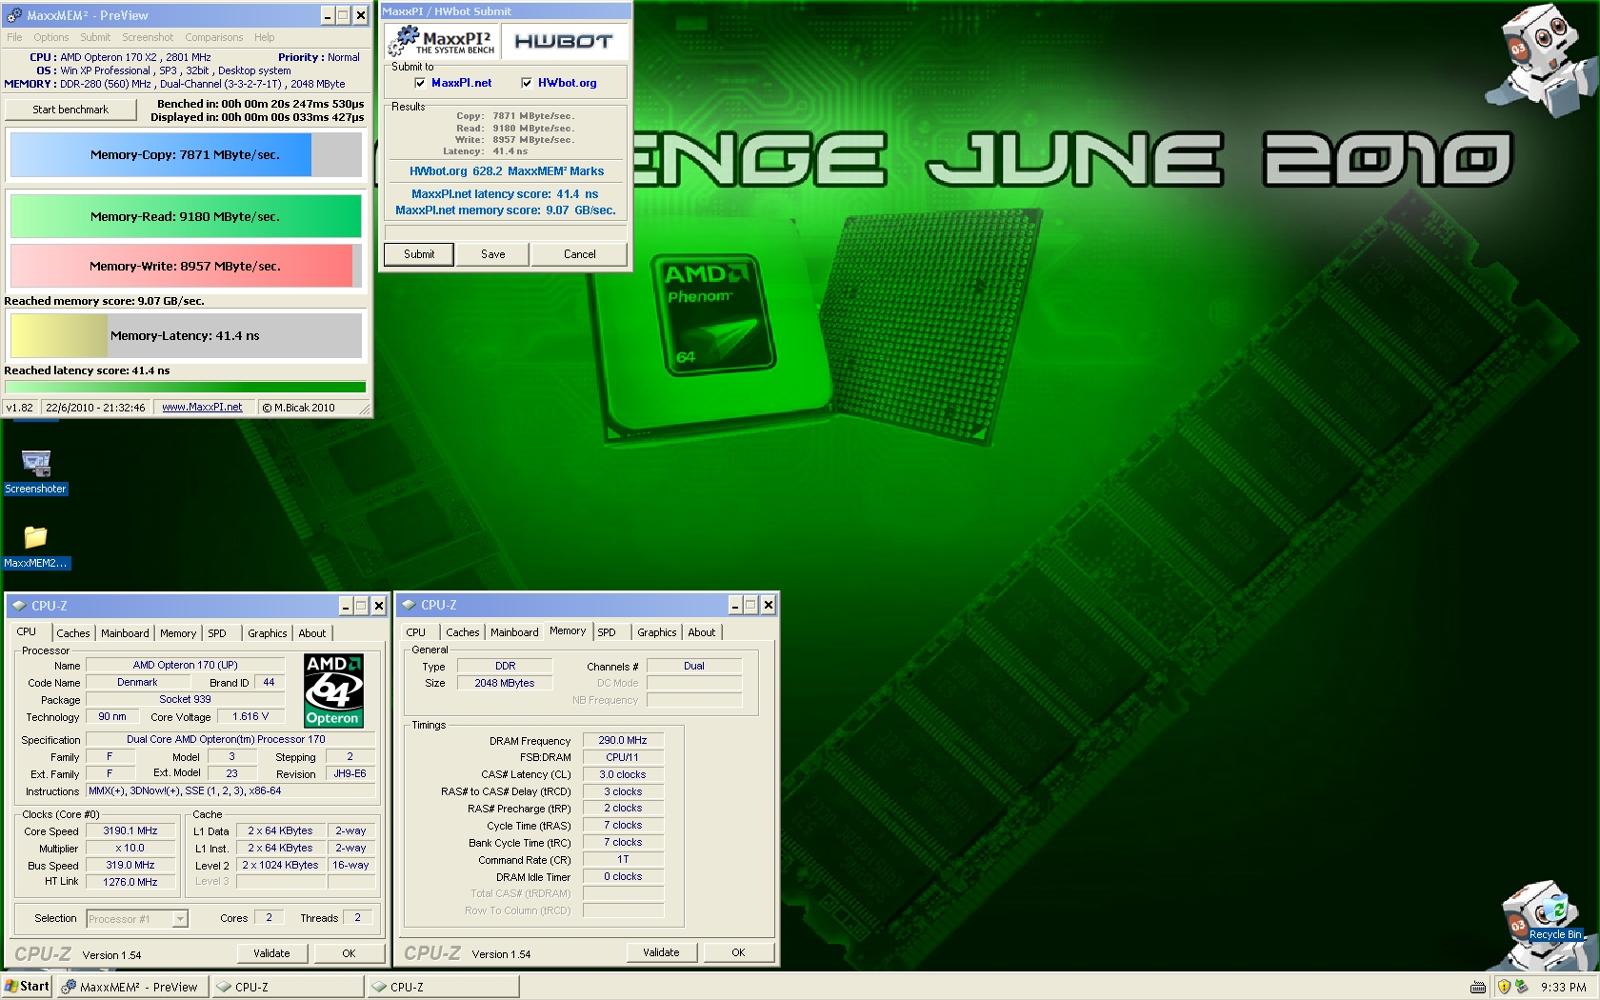Switch to the first CPU-Z taskbar button
This screenshot has height=1000, width=1600.
point(288,986)
